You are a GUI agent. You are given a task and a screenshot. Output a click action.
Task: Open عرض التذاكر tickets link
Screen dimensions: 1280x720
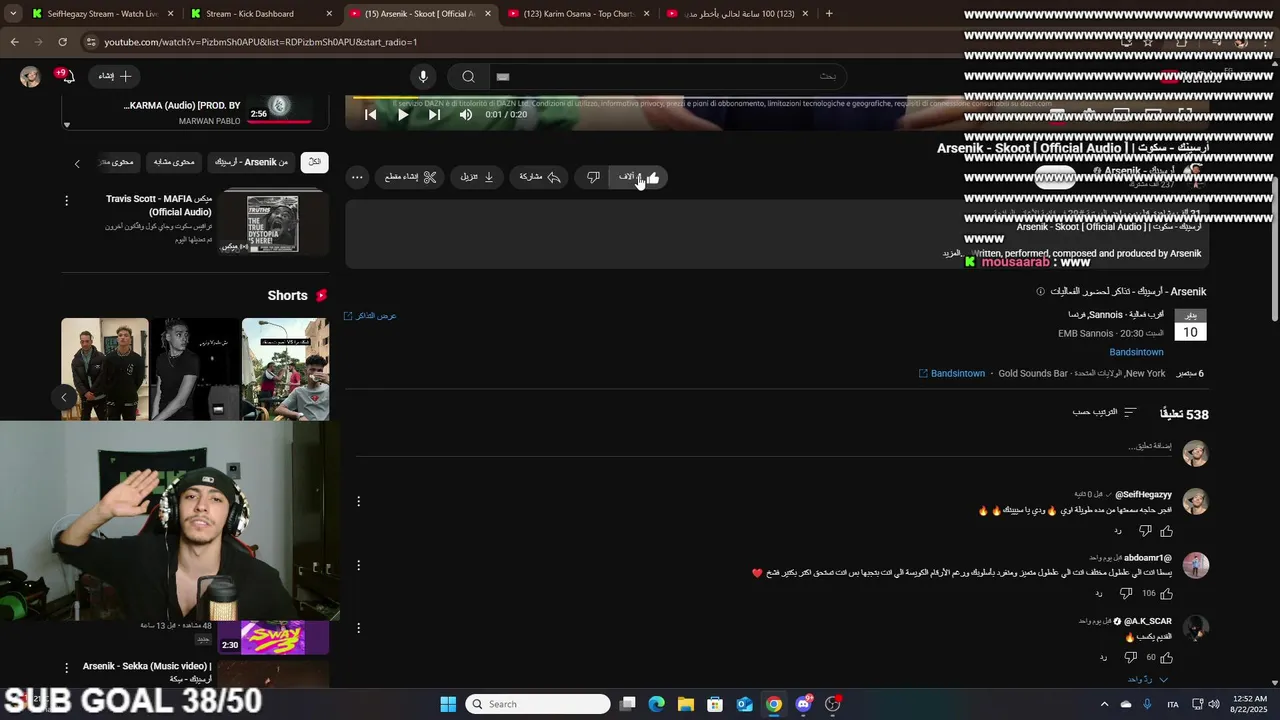[370, 316]
